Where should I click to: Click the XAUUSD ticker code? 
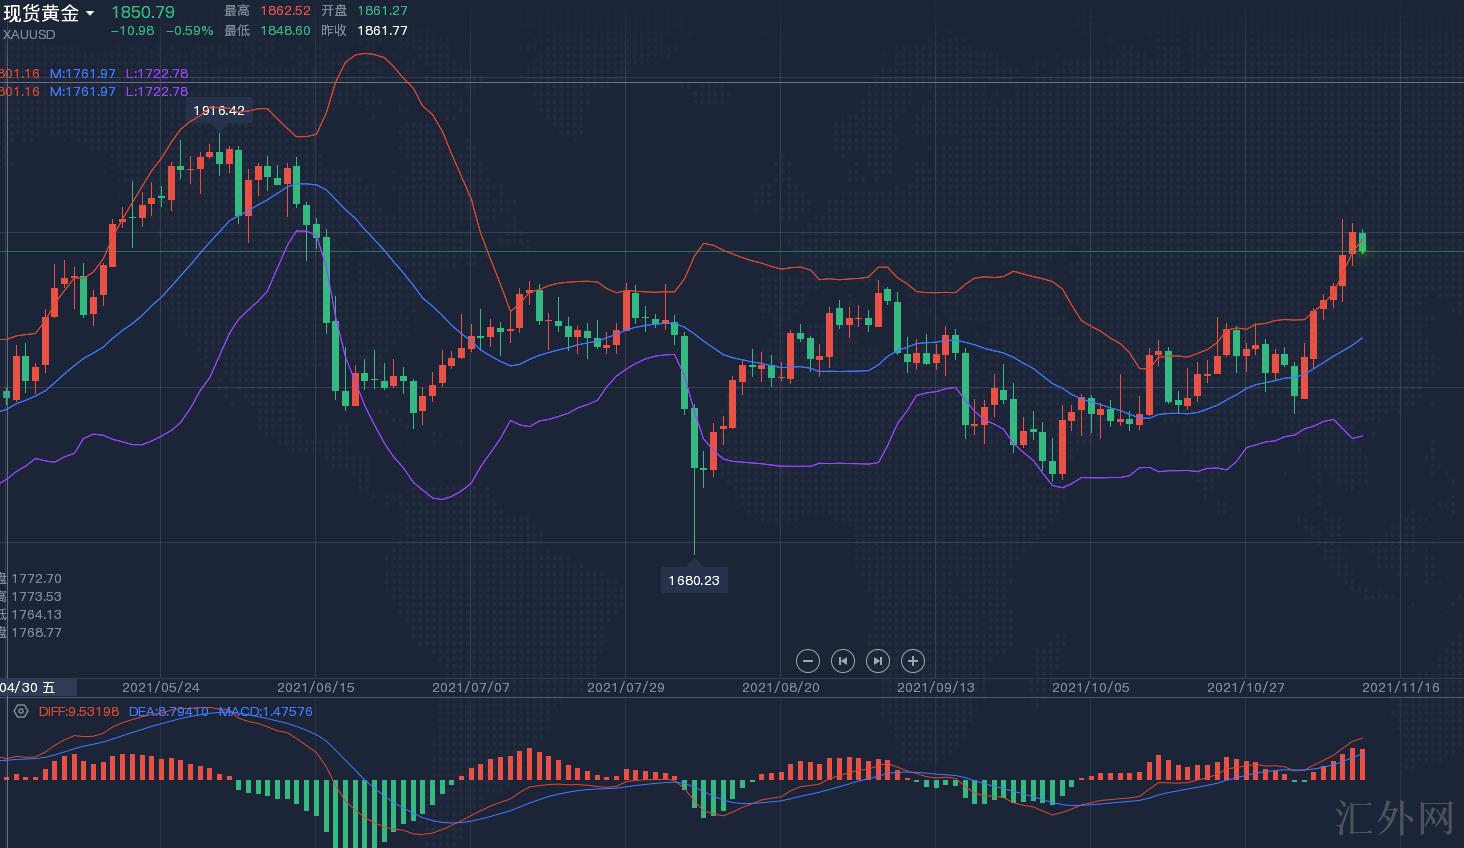pyautogui.click(x=29, y=34)
